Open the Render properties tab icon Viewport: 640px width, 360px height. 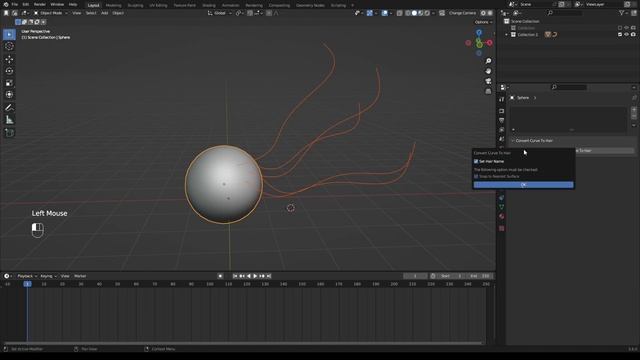pos(502,111)
